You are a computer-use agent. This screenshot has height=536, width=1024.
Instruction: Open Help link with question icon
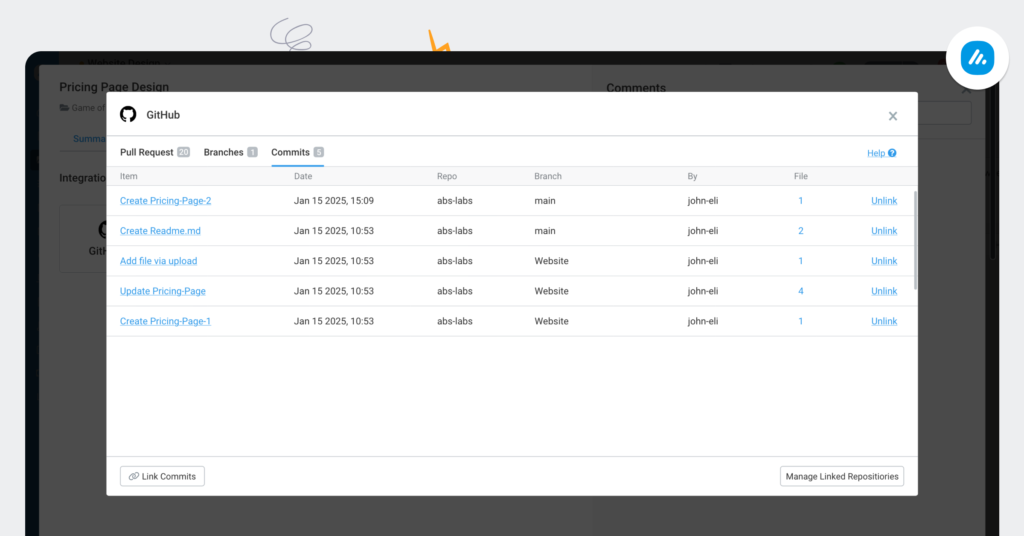(881, 153)
